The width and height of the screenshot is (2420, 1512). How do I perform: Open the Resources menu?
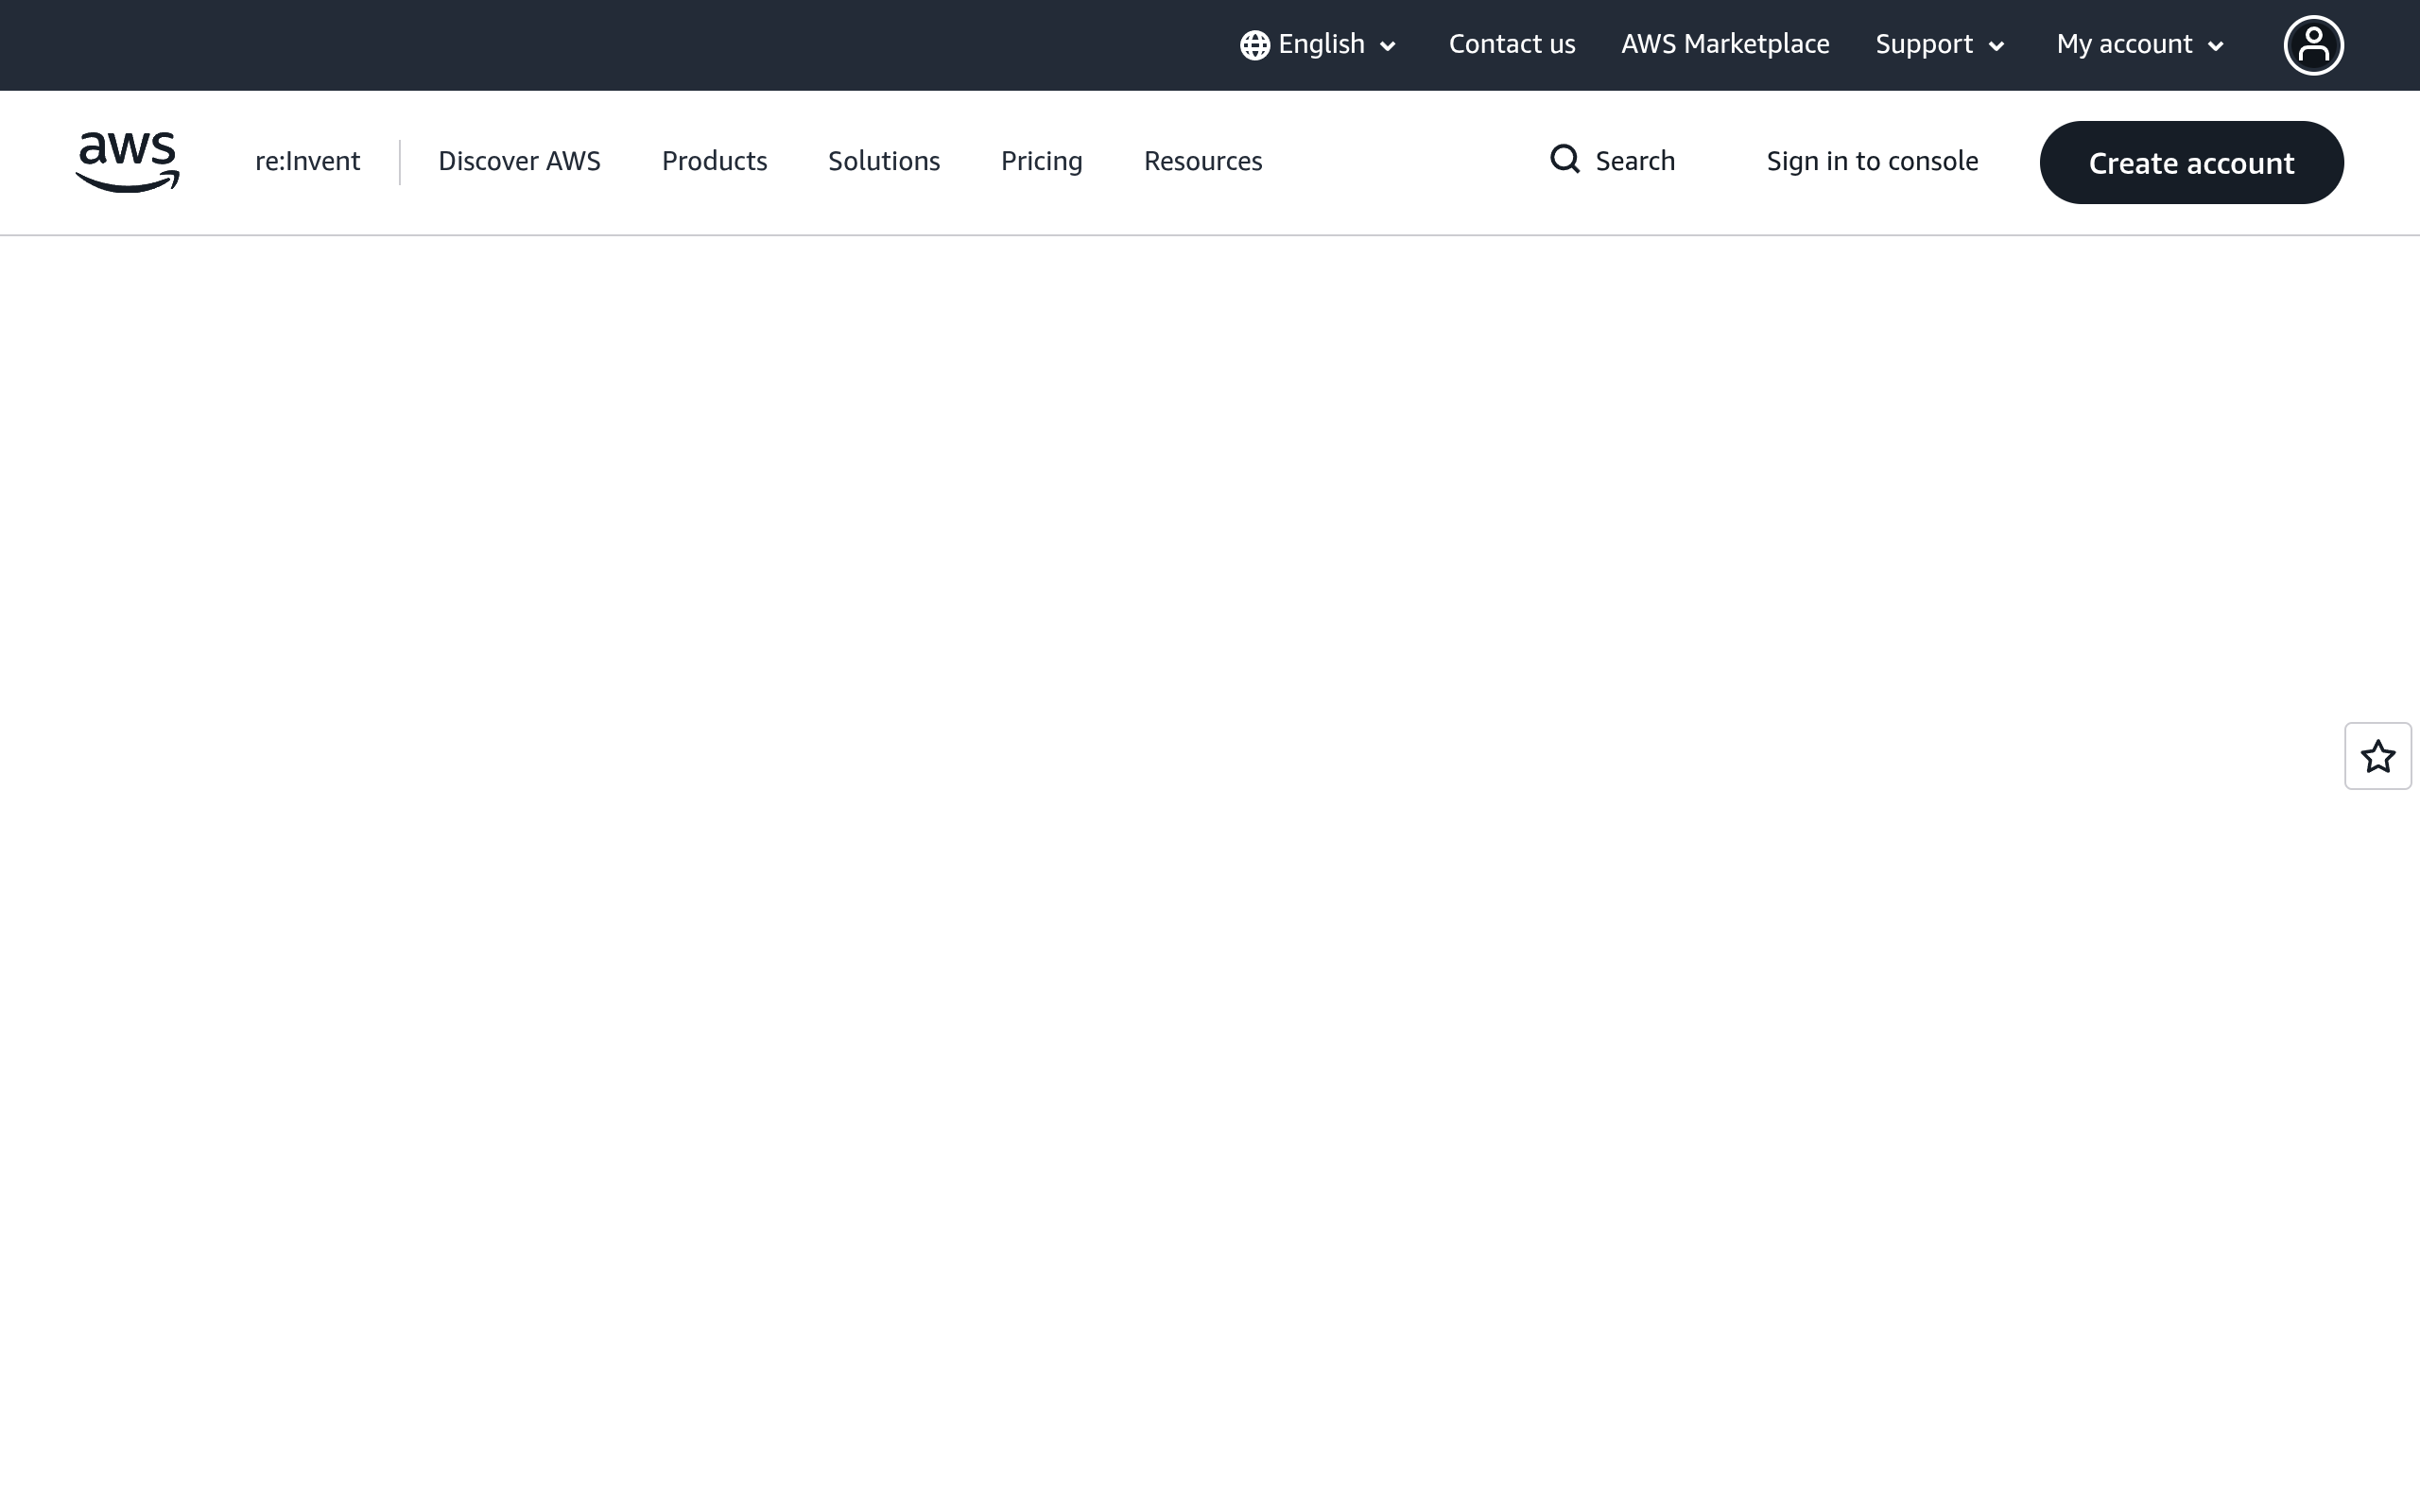[1203, 161]
